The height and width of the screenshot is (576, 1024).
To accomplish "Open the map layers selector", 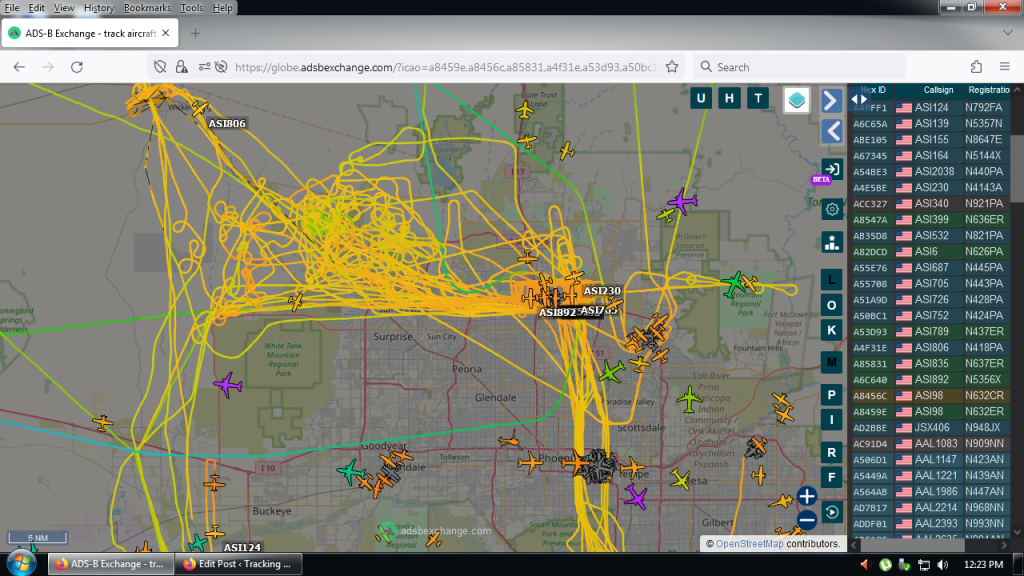I will point(796,100).
